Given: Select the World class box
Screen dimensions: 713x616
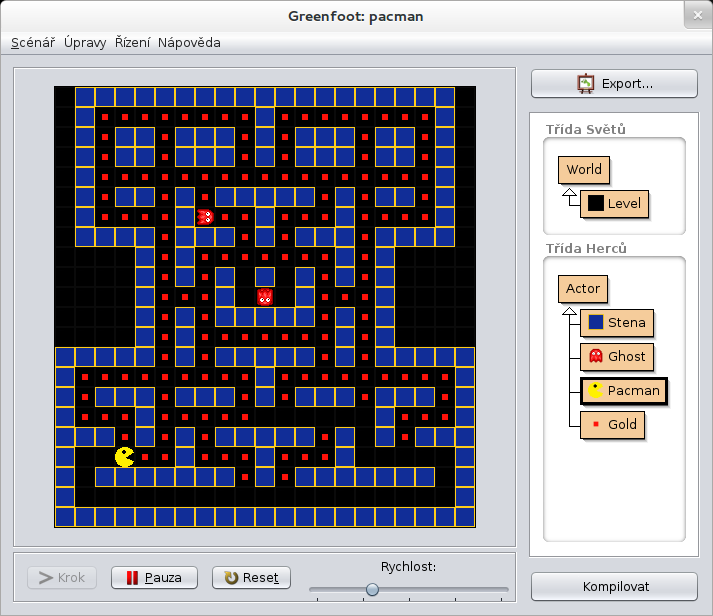Looking at the screenshot, I should (584, 170).
